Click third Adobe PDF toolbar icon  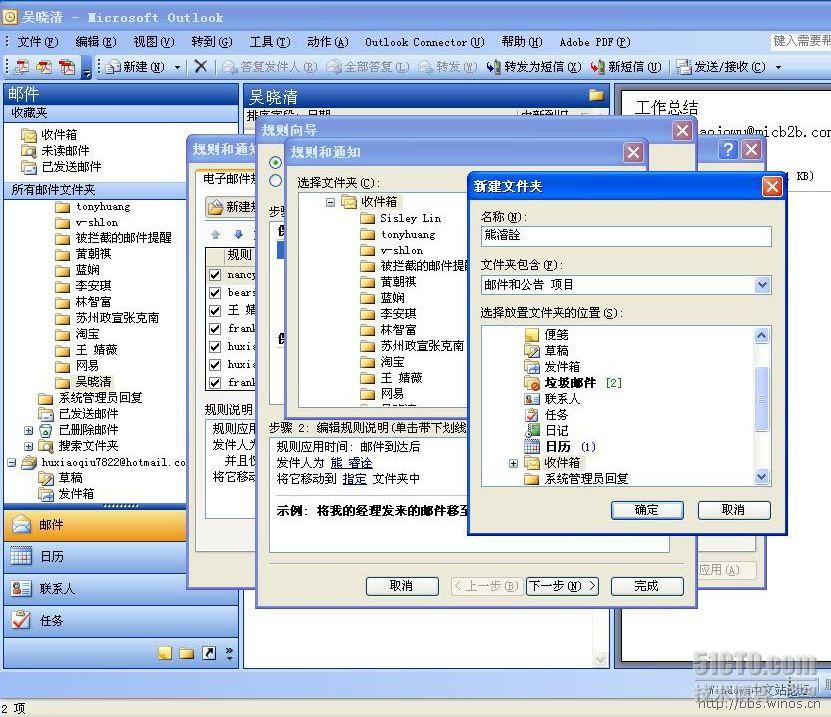(x=67, y=67)
